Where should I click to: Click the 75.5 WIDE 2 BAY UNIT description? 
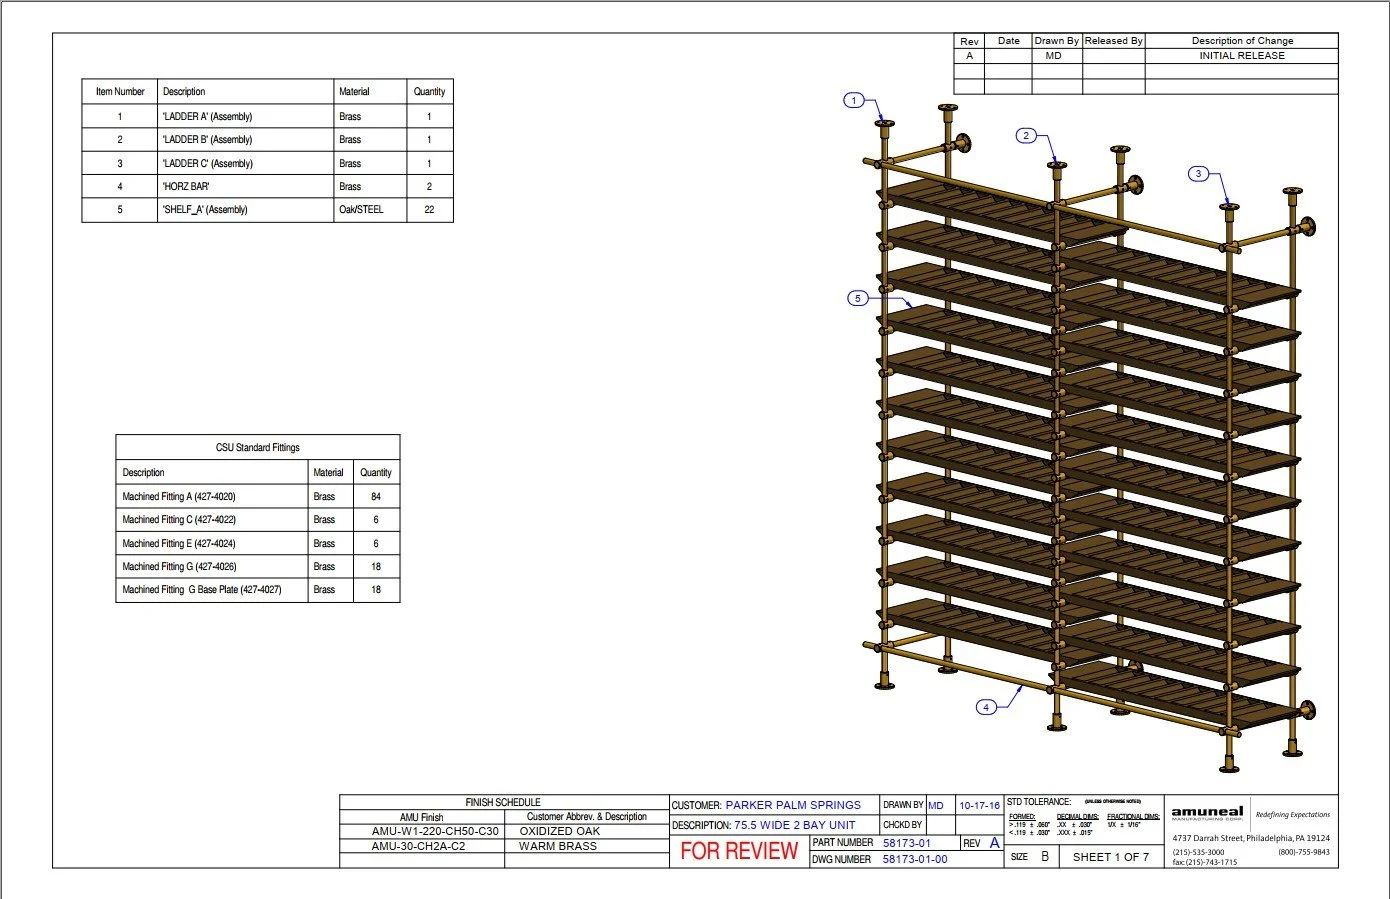pyautogui.click(x=795, y=825)
